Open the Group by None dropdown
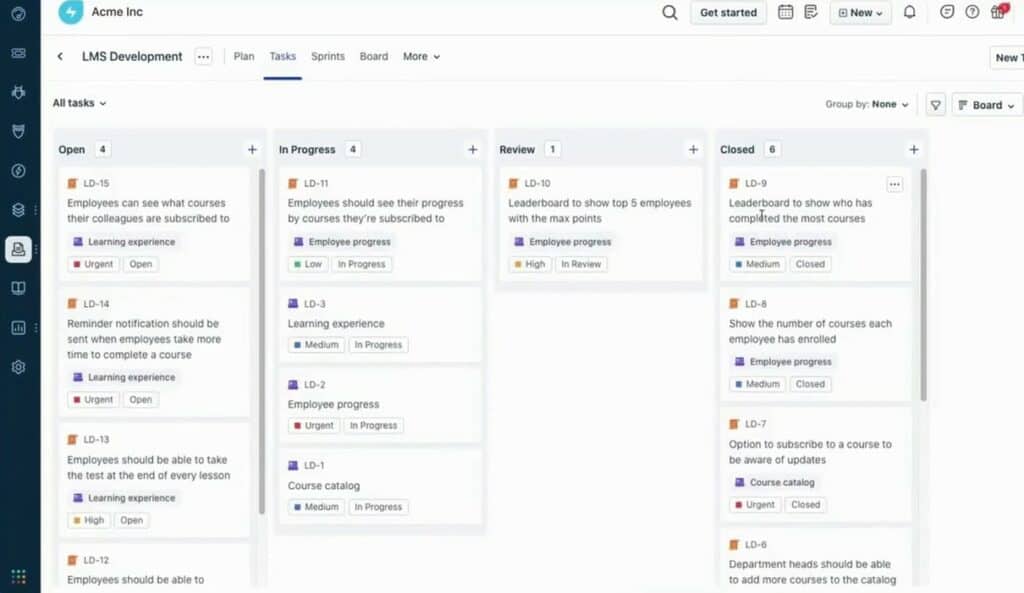This screenshot has width=1024, height=593. pyautogui.click(x=867, y=104)
